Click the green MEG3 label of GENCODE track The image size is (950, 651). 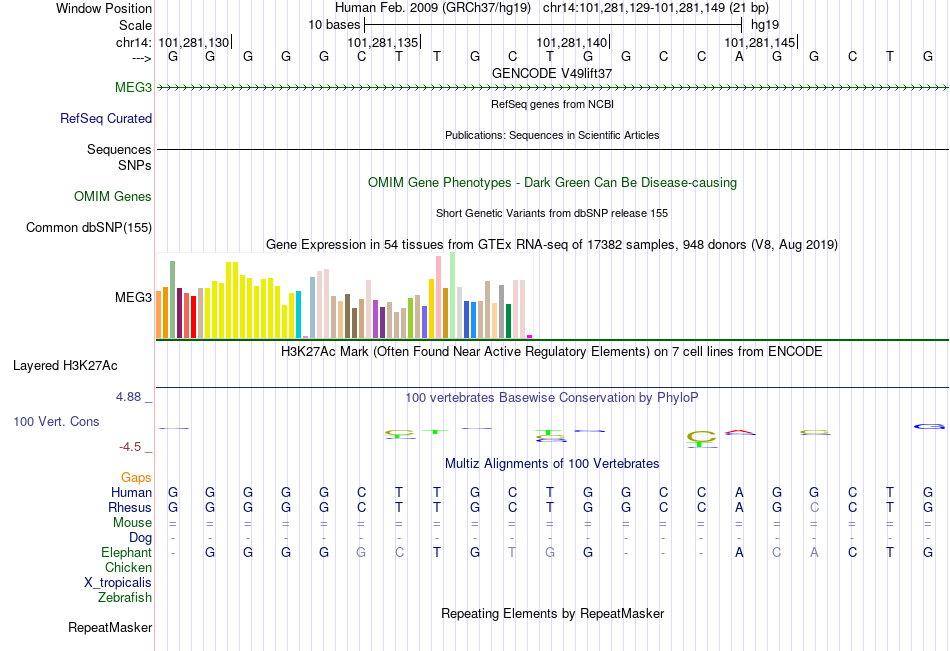[133, 87]
